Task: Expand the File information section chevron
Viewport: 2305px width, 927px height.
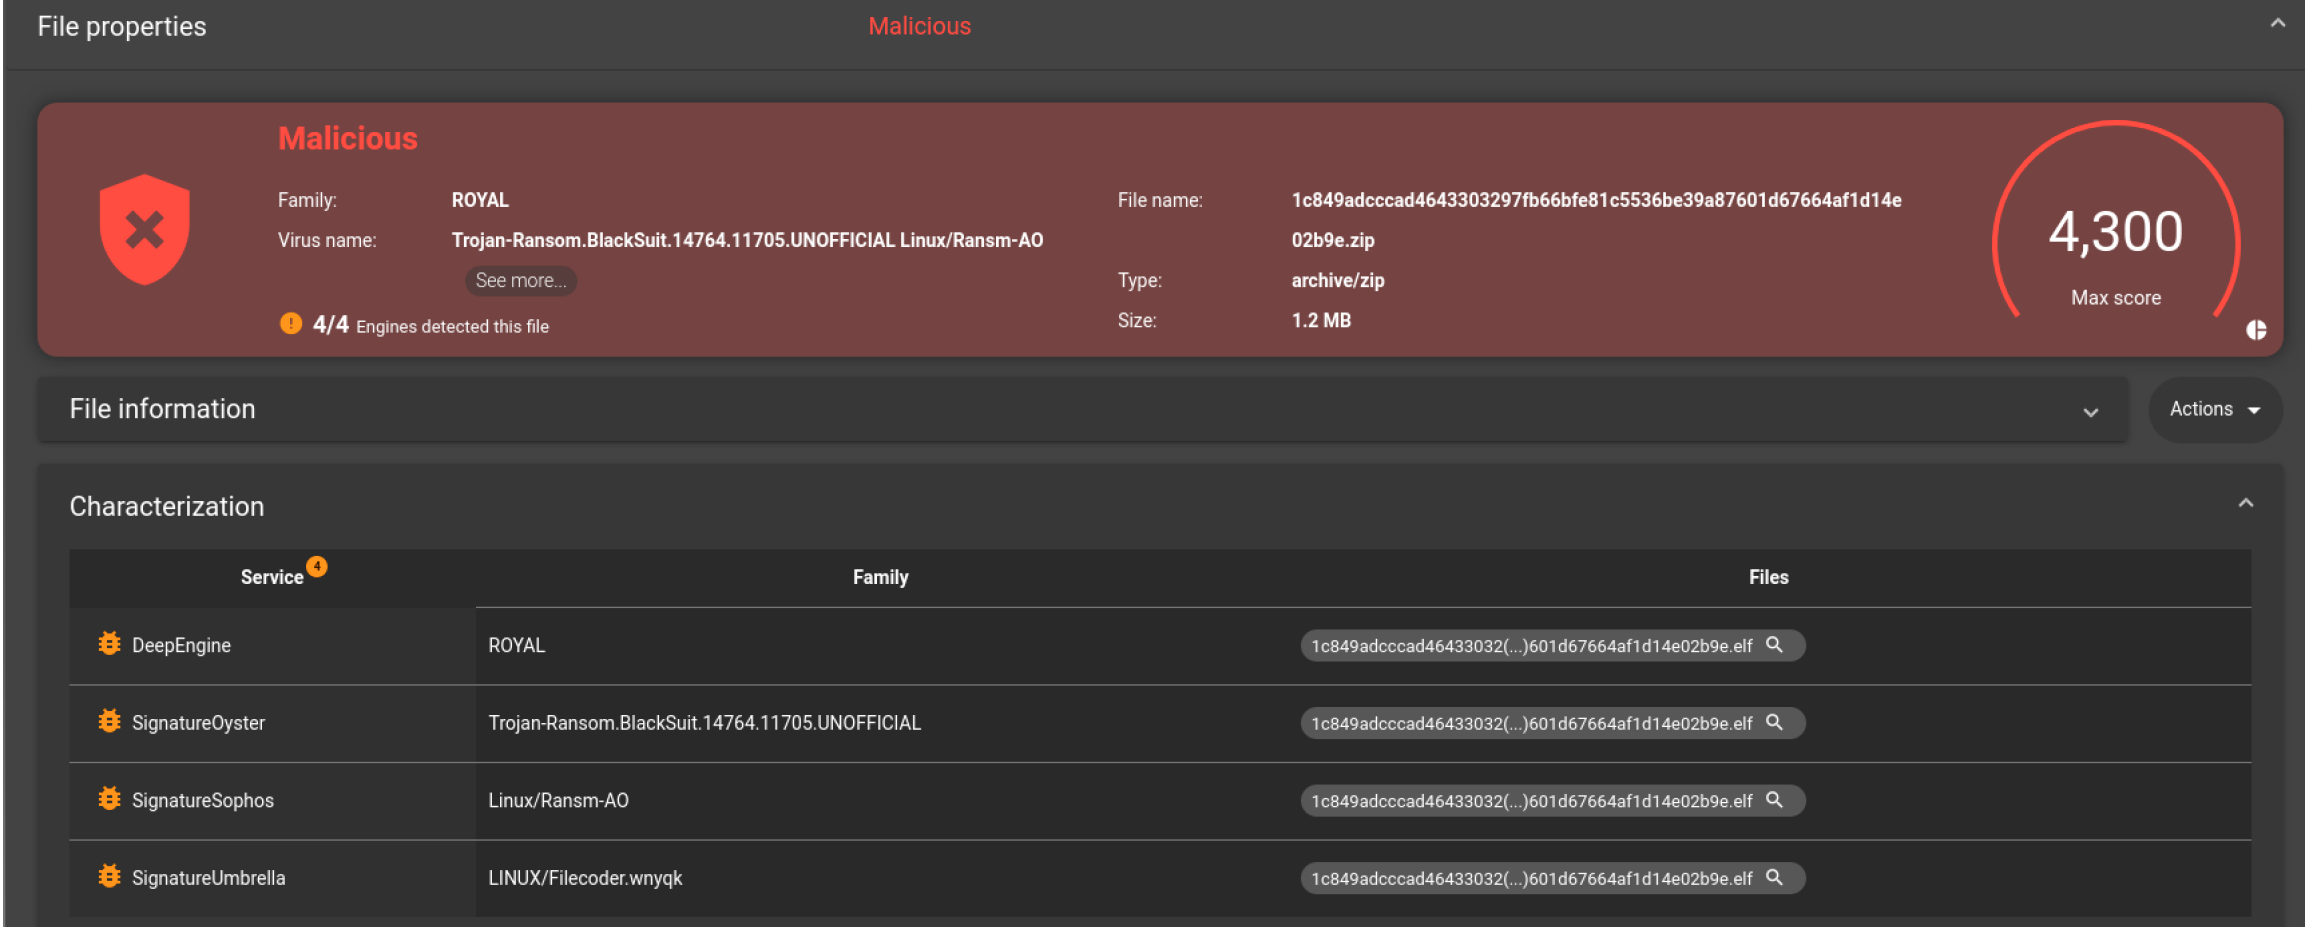Action: (2091, 412)
